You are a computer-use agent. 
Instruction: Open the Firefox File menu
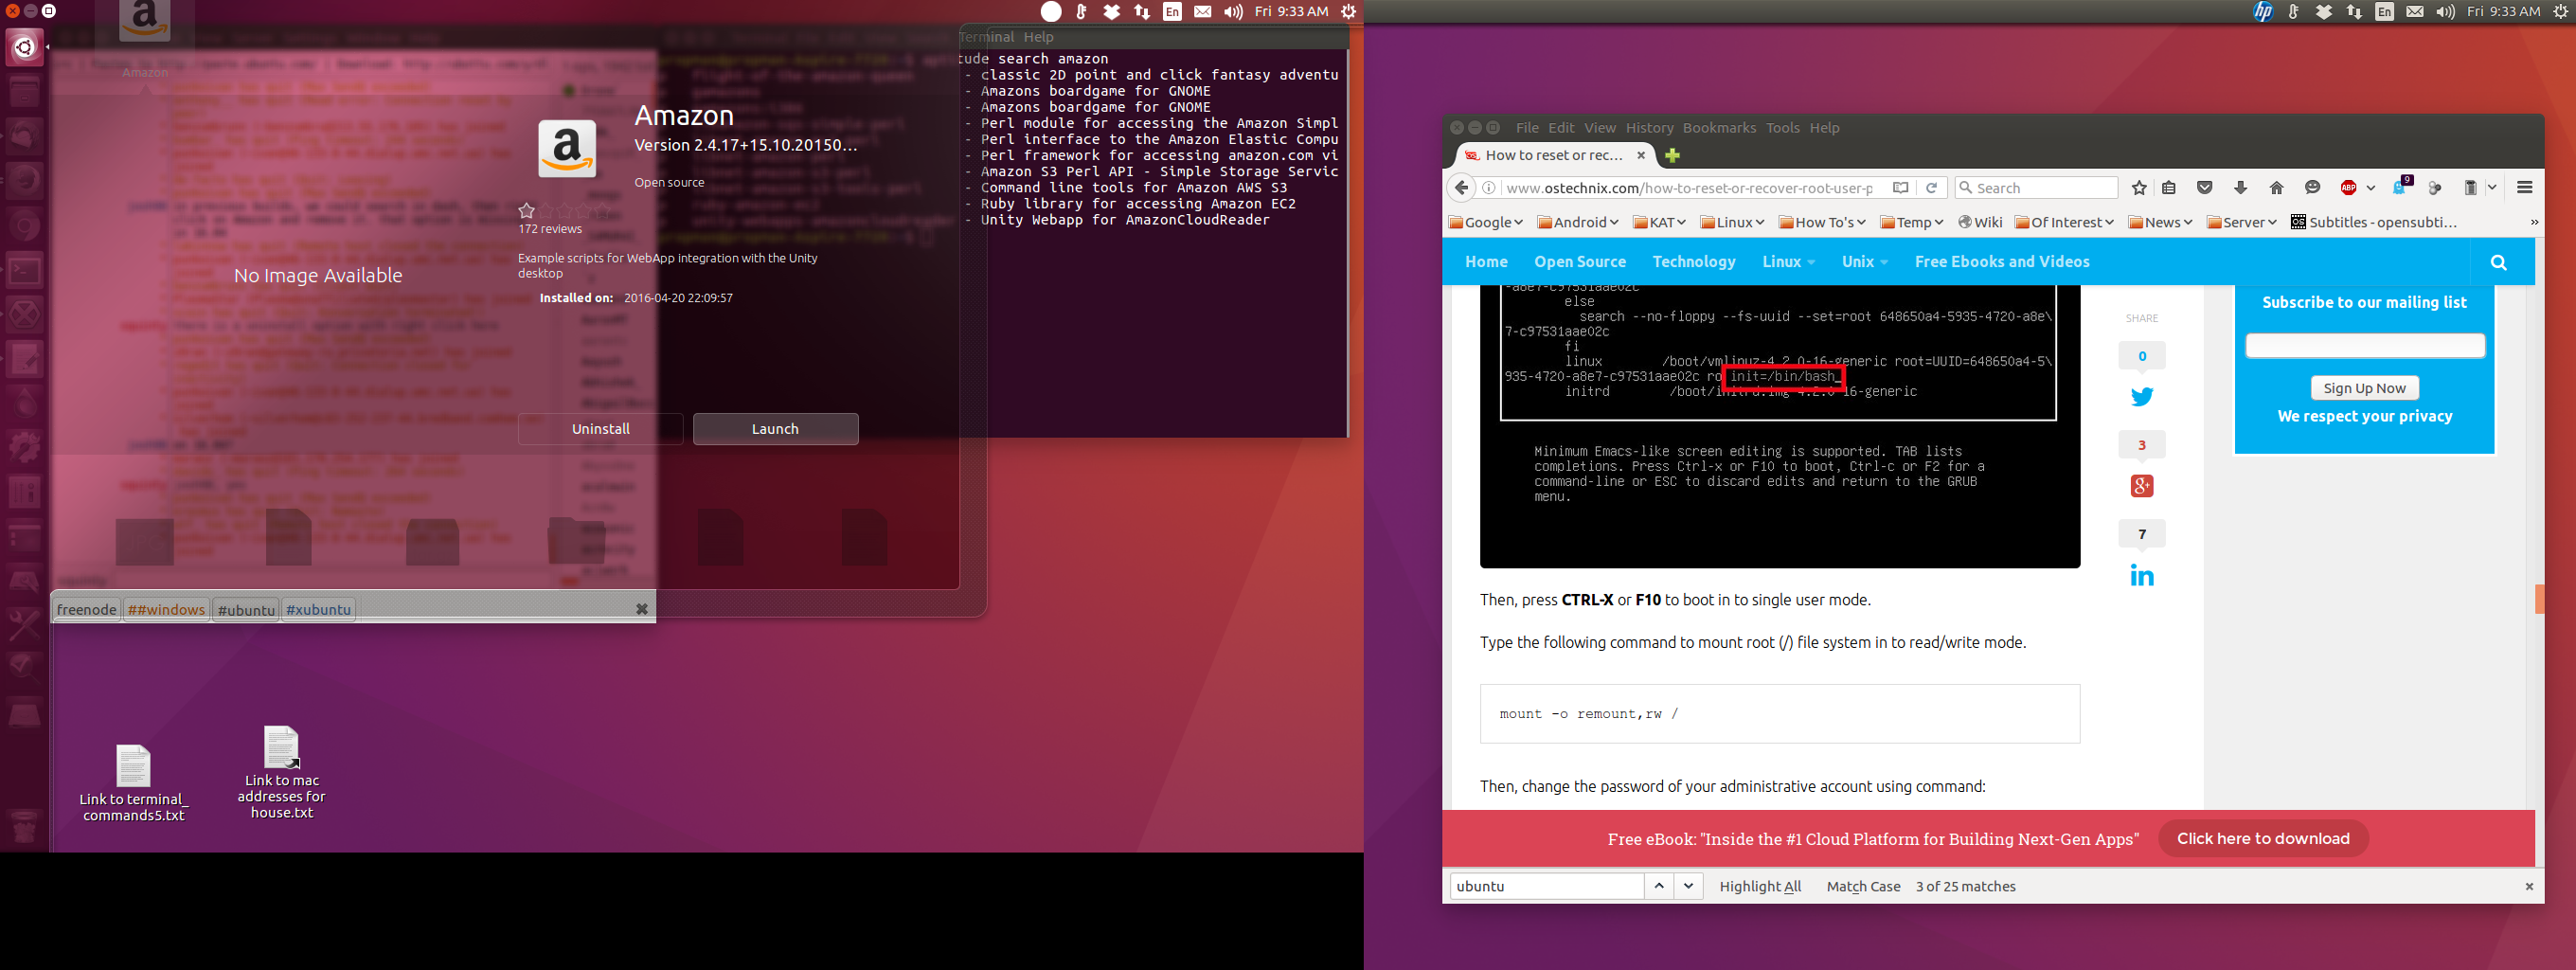point(1527,128)
